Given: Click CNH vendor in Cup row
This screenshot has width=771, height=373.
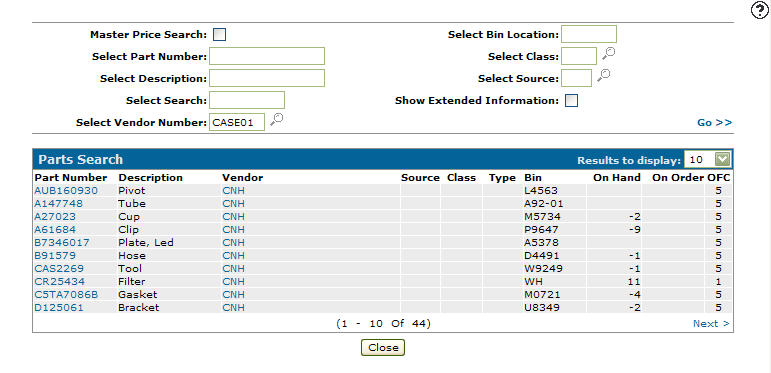Looking at the screenshot, I should (x=233, y=217).
